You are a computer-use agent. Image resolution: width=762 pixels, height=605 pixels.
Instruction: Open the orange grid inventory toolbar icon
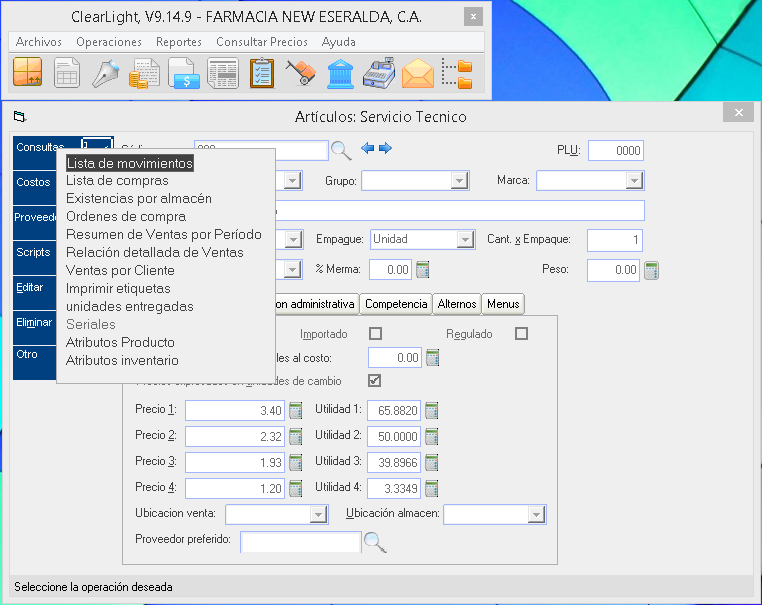28,72
